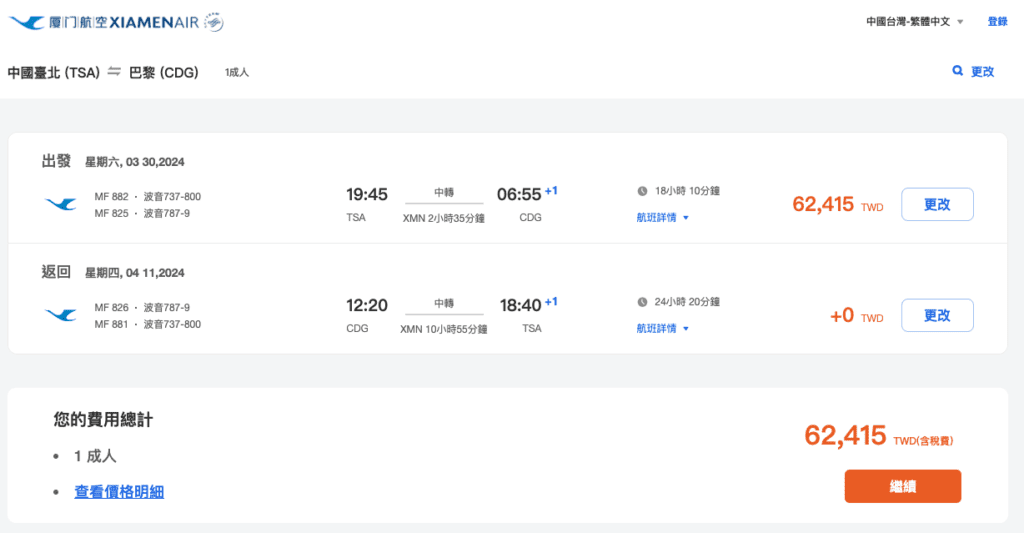Click the return date 星期四, 04 11,2024
1024x533 pixels.
coord(135,273)
